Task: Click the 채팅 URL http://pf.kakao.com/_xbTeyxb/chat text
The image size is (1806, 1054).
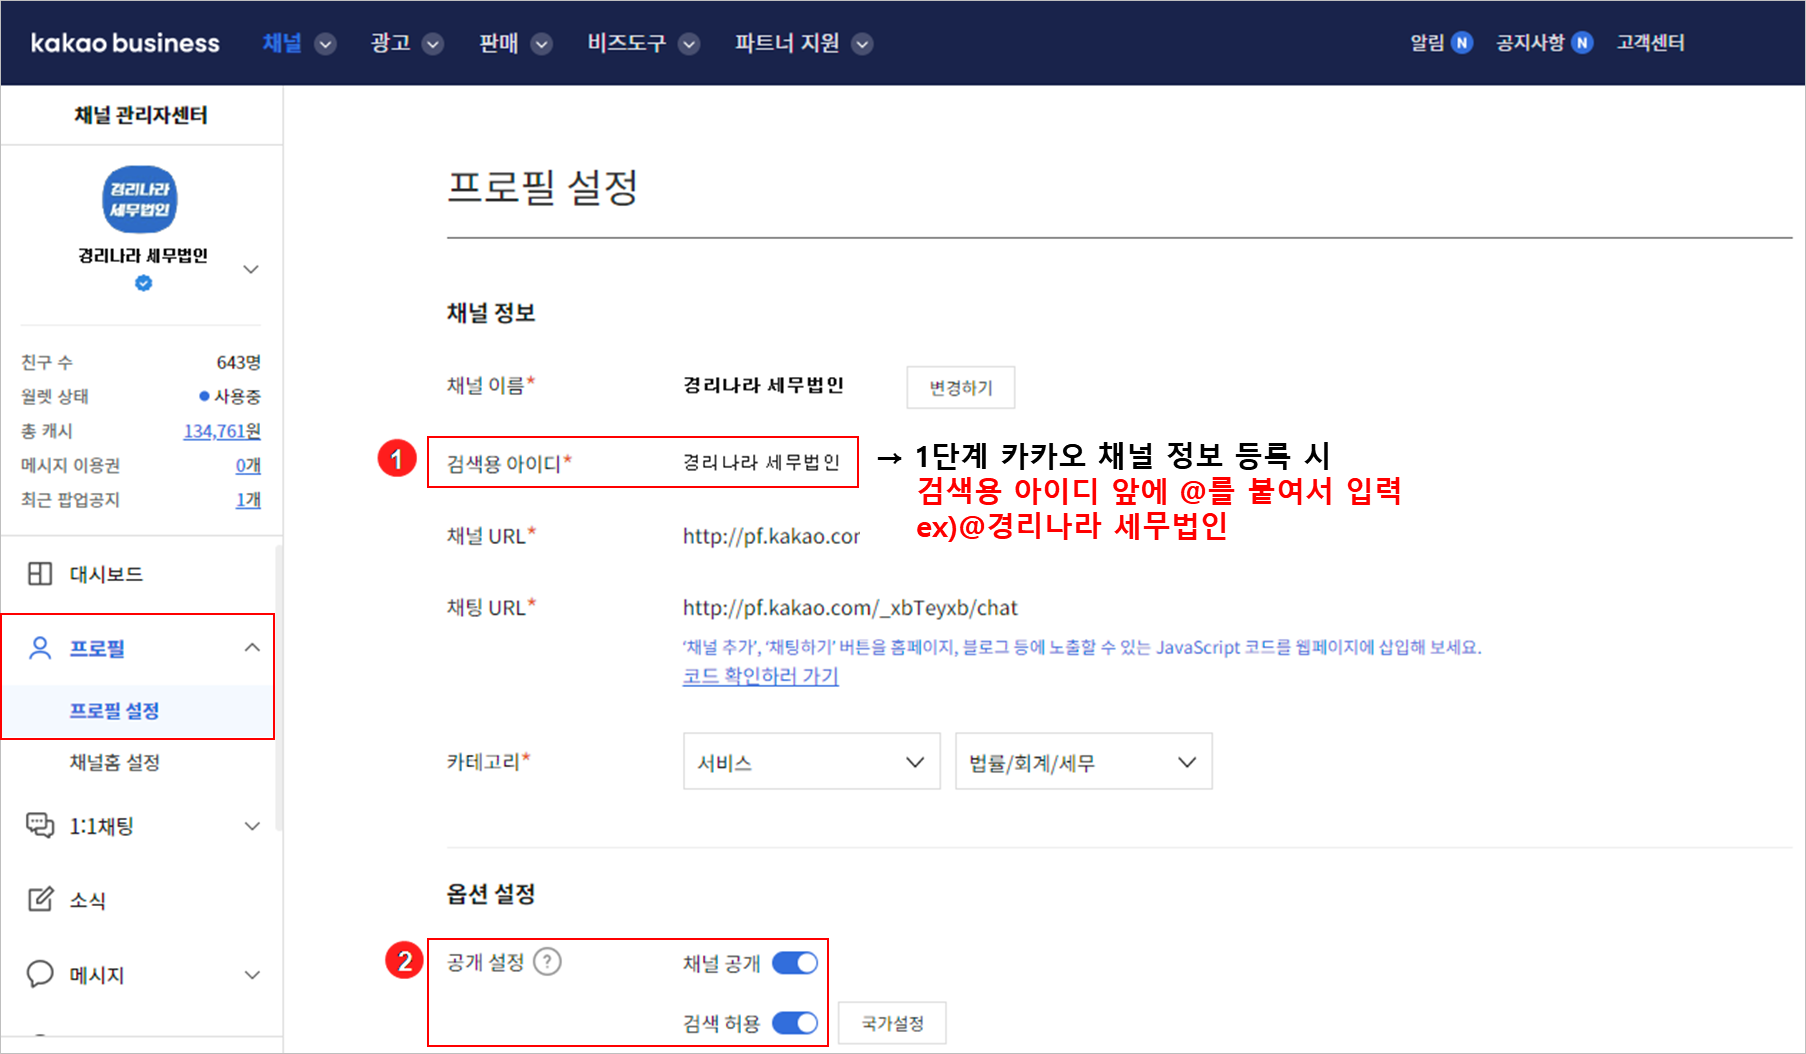Action: pyautogui.click(x=850, y=608)
